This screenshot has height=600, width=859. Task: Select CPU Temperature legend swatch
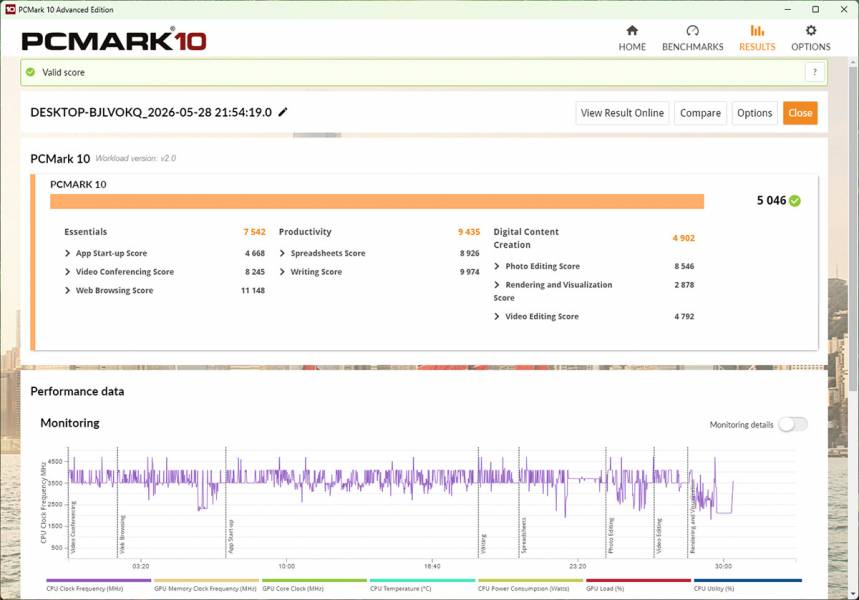click(422, 580)
